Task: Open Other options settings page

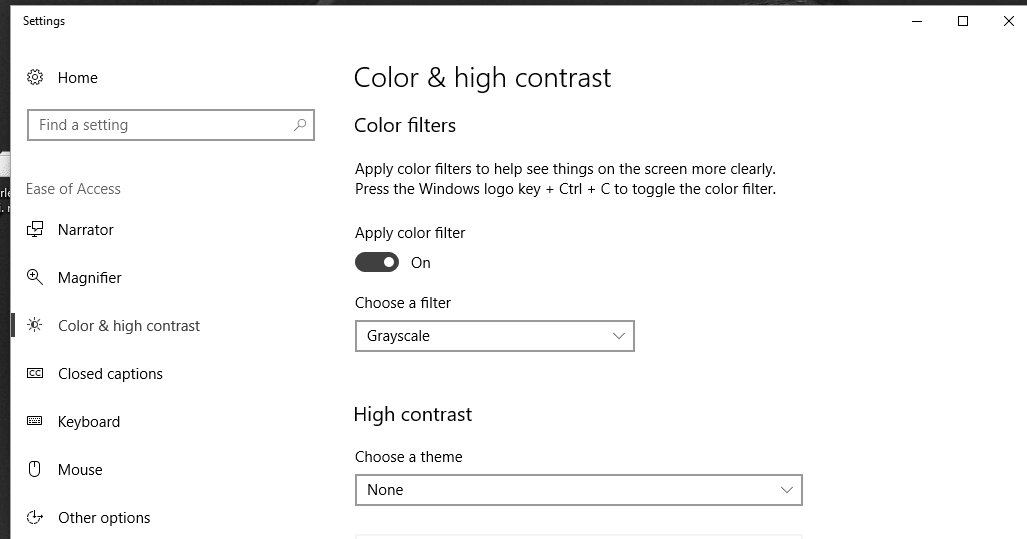Action: [104, 517]
